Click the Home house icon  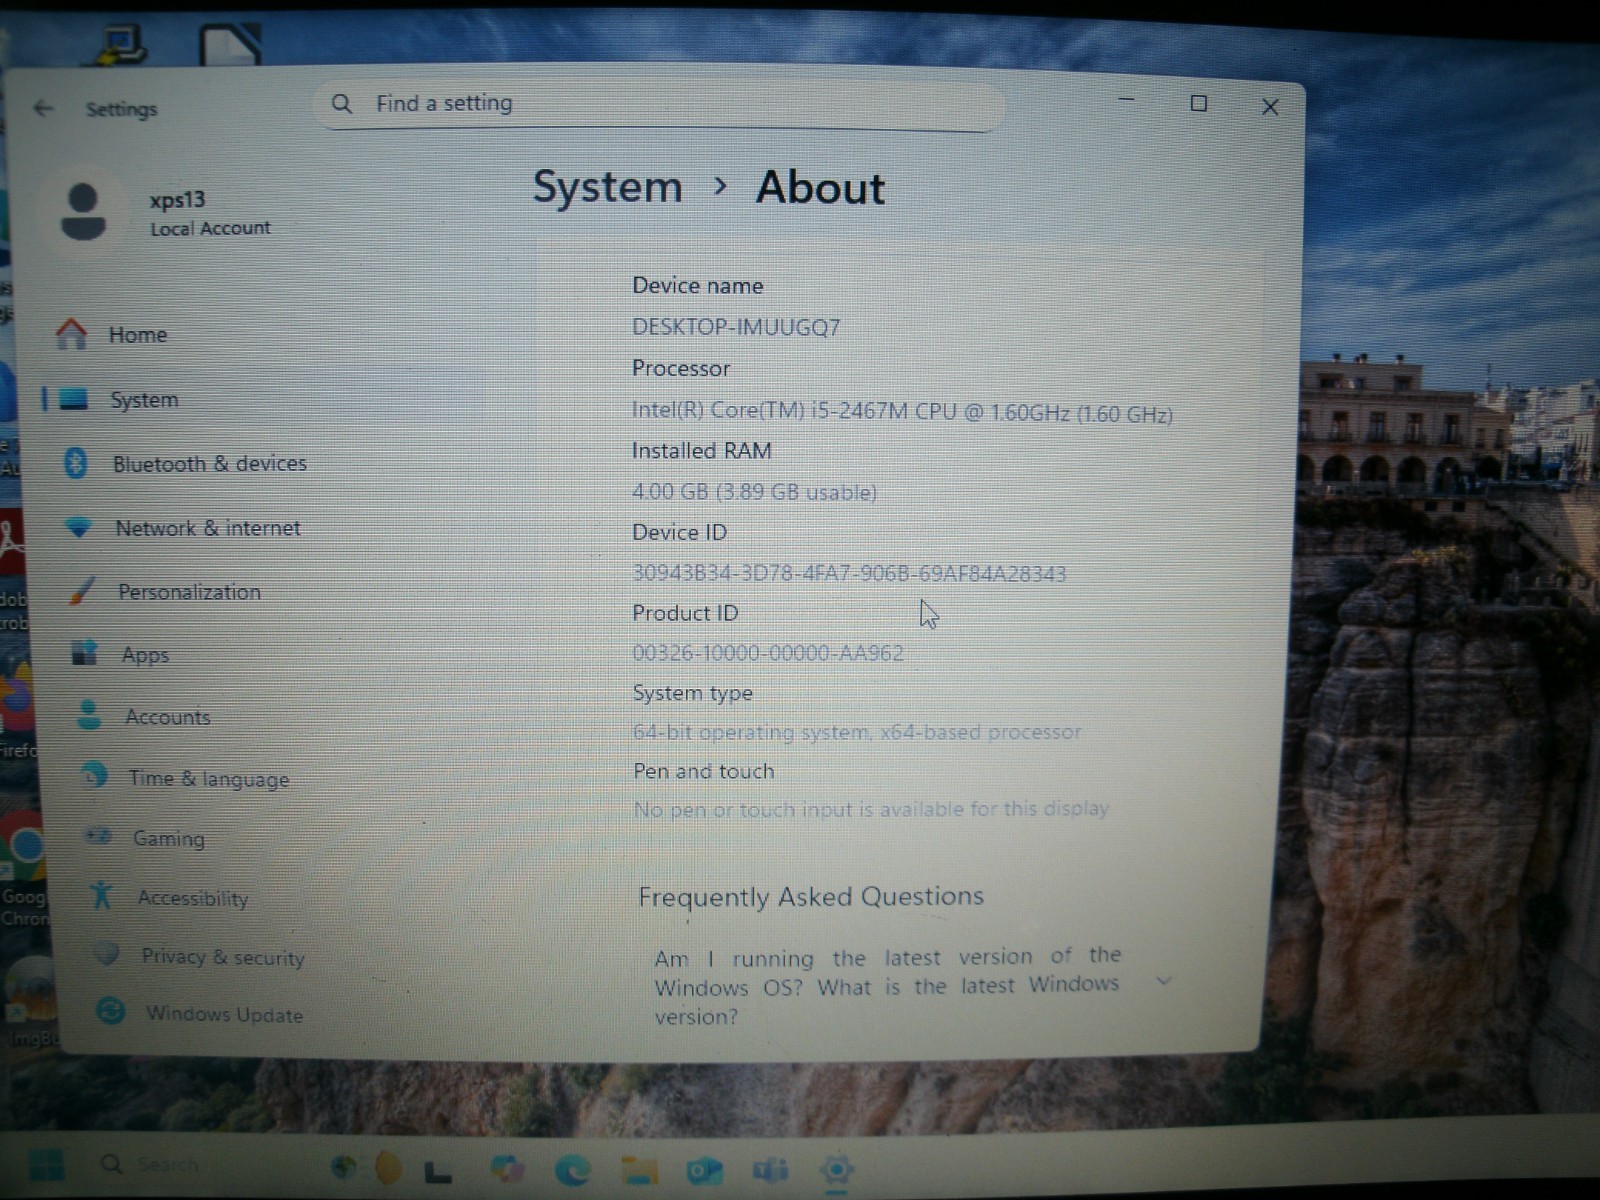(x=71, y=333)
